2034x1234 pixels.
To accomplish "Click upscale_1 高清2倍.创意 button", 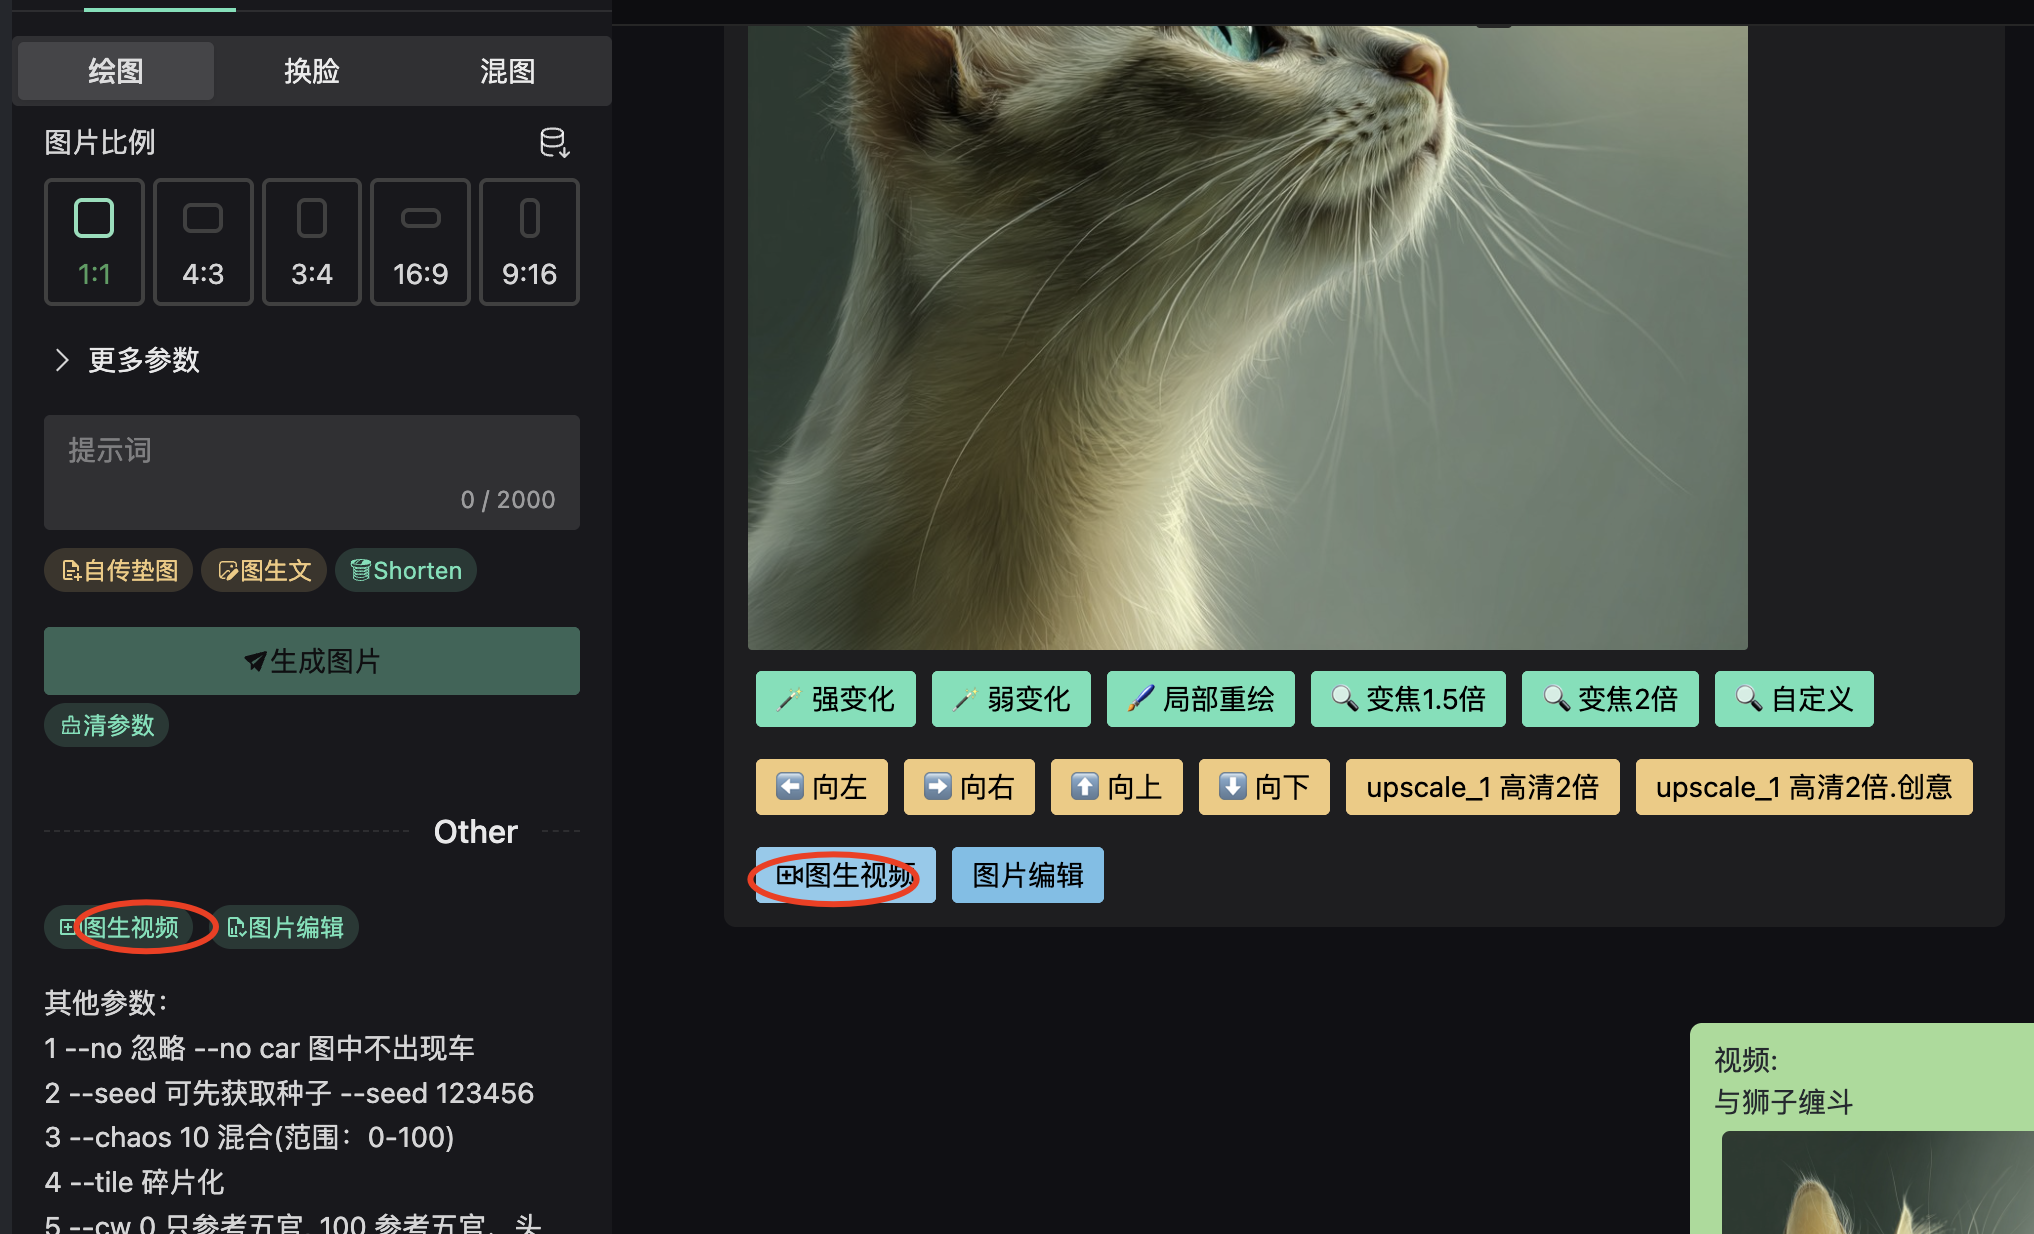I will 1803,787.
